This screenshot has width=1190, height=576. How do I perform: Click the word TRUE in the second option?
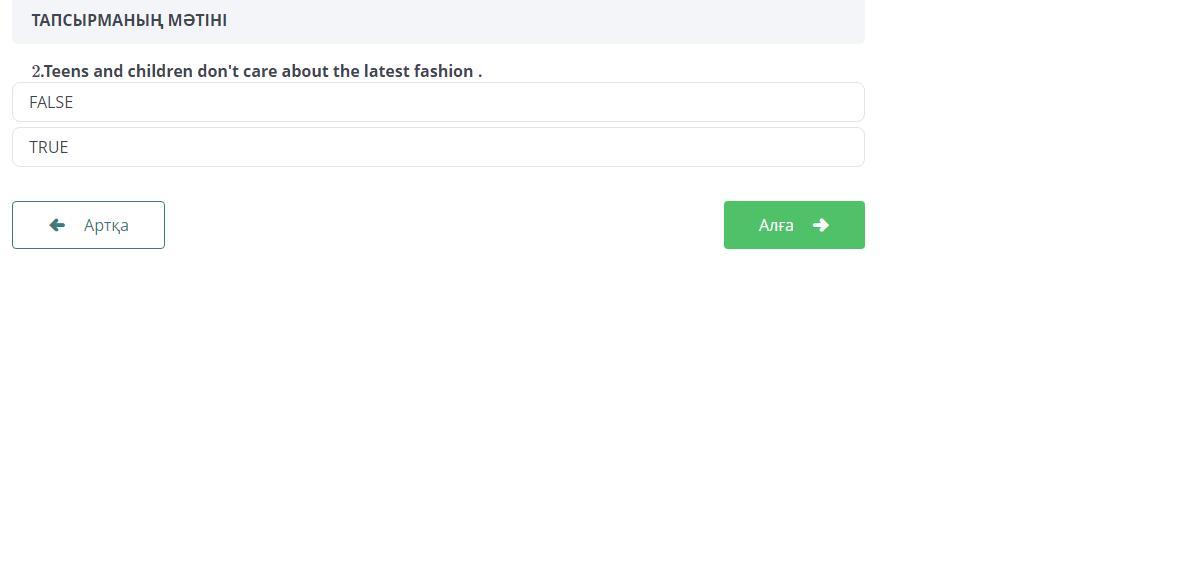point(49,147)
